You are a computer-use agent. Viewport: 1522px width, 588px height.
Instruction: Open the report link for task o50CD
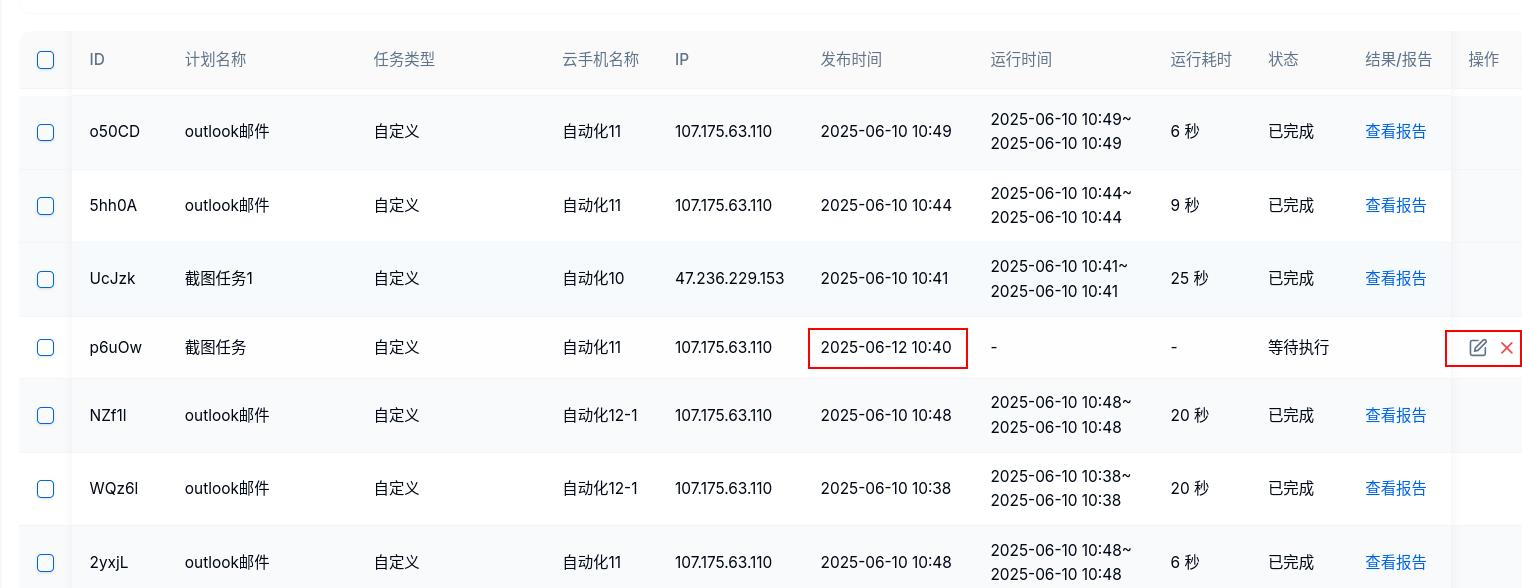[x=1395, y=132]
